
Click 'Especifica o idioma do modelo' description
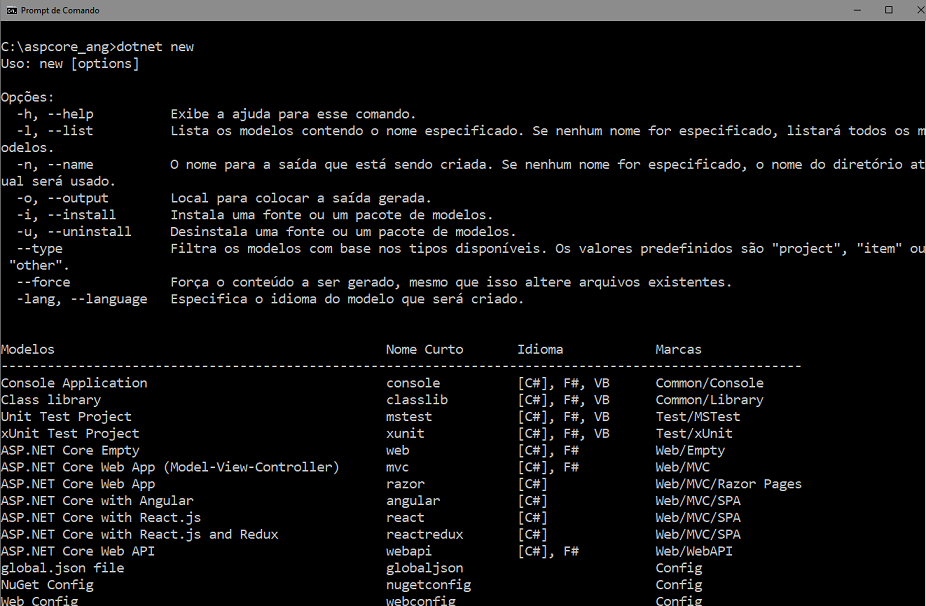[347, 299]
